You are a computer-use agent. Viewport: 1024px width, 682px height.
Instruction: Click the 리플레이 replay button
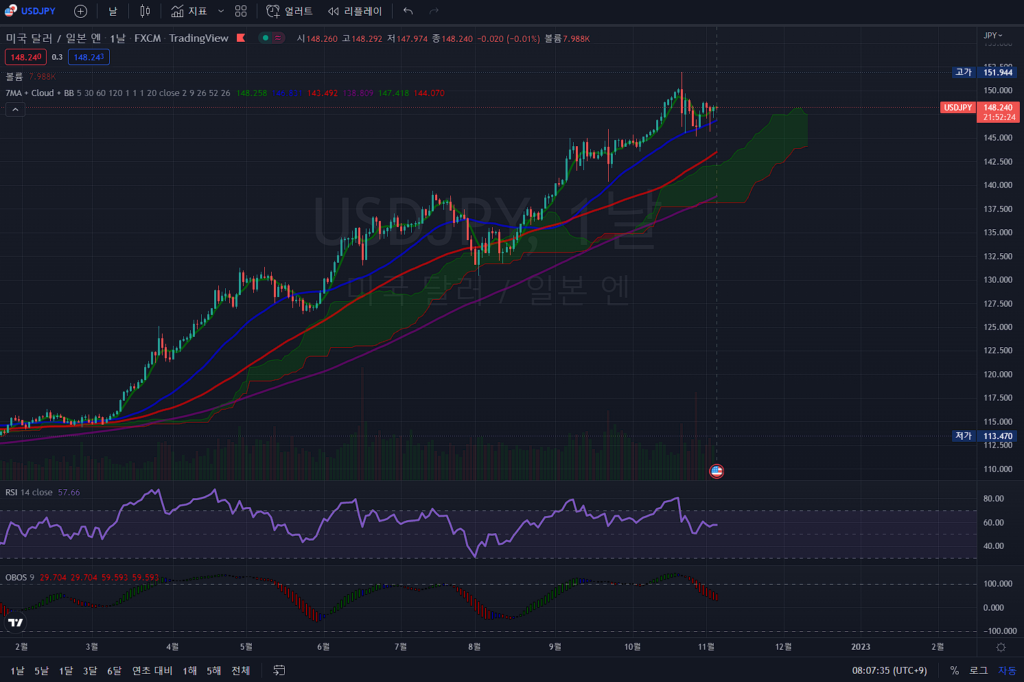click(x=355, y=11)
